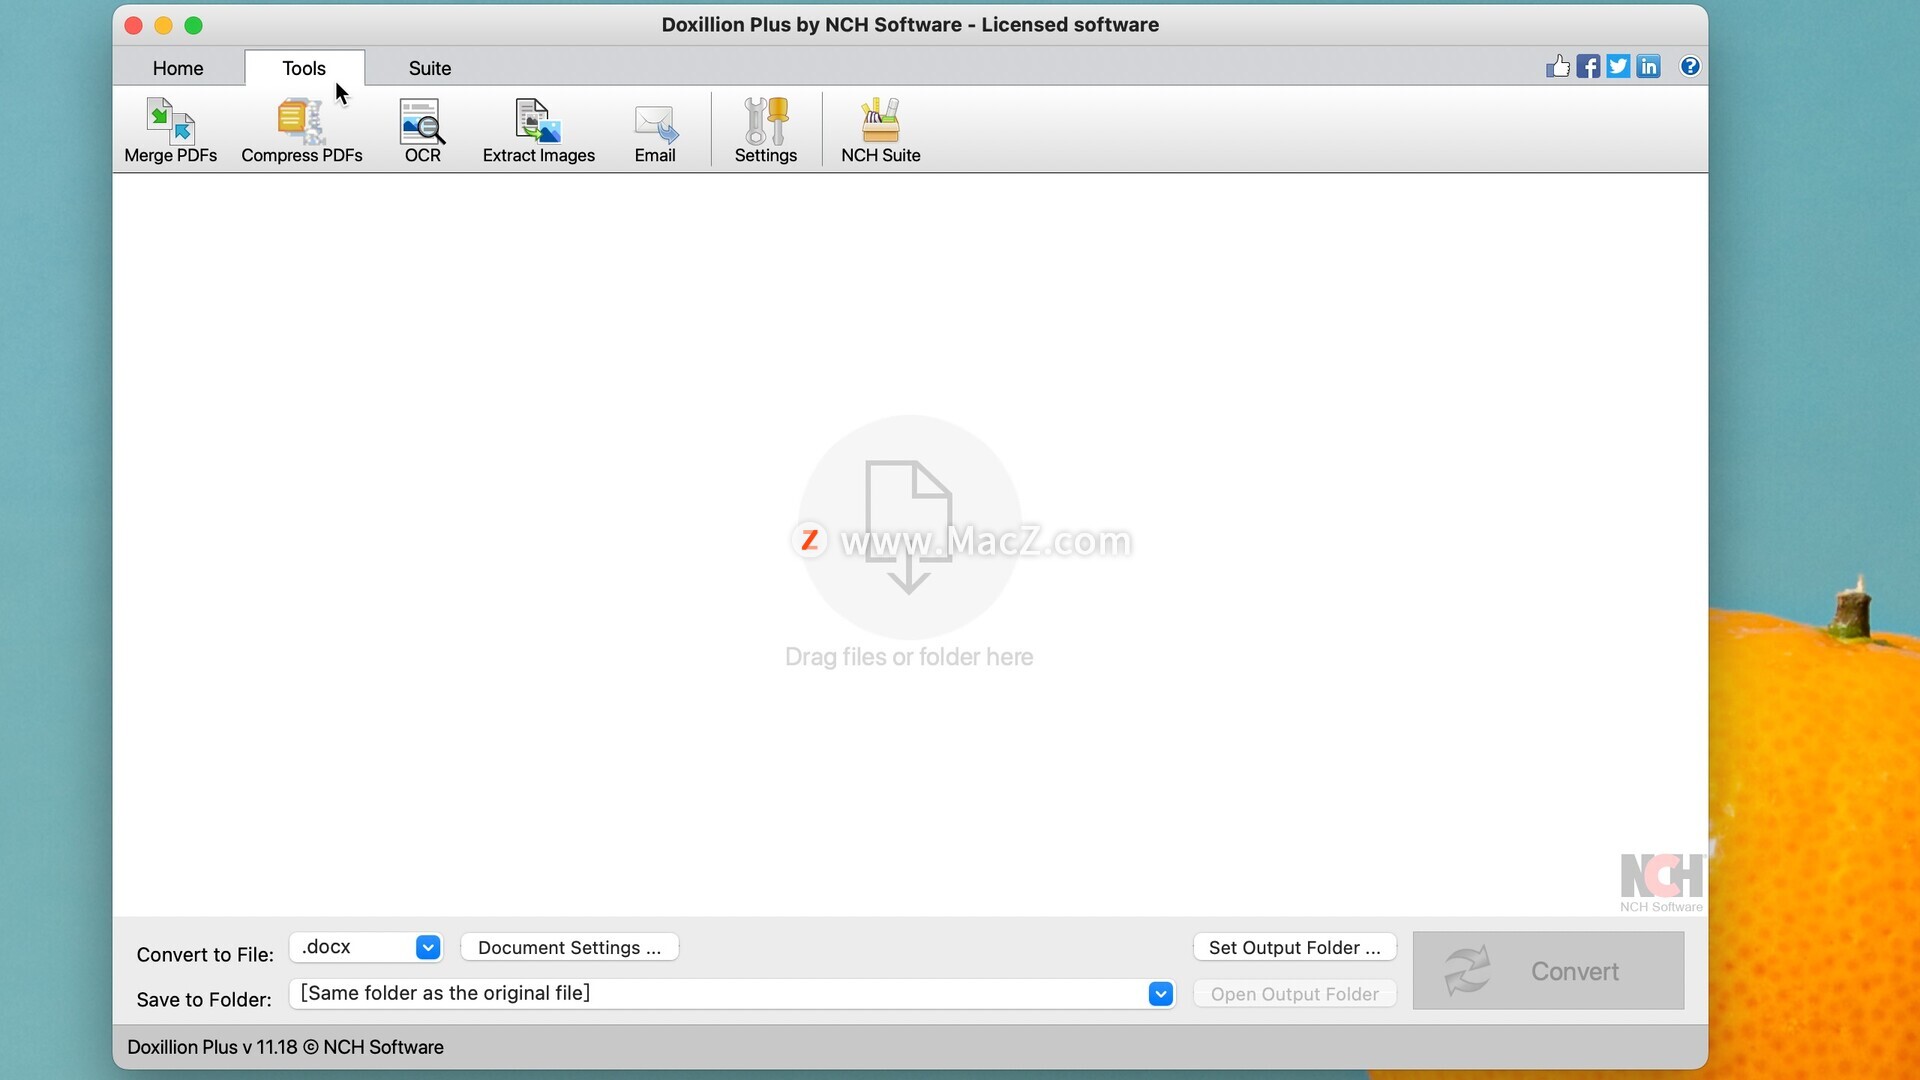Open the Settings toolbar icon
Image resolution: width=1920 pixels, height=1080 pixels.
click(x=765, y=130)
